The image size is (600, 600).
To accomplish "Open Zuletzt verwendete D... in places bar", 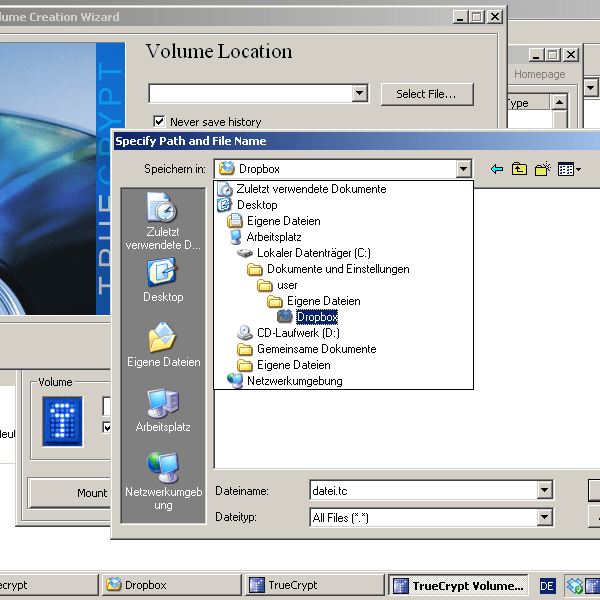I will (x=163, y=221).
